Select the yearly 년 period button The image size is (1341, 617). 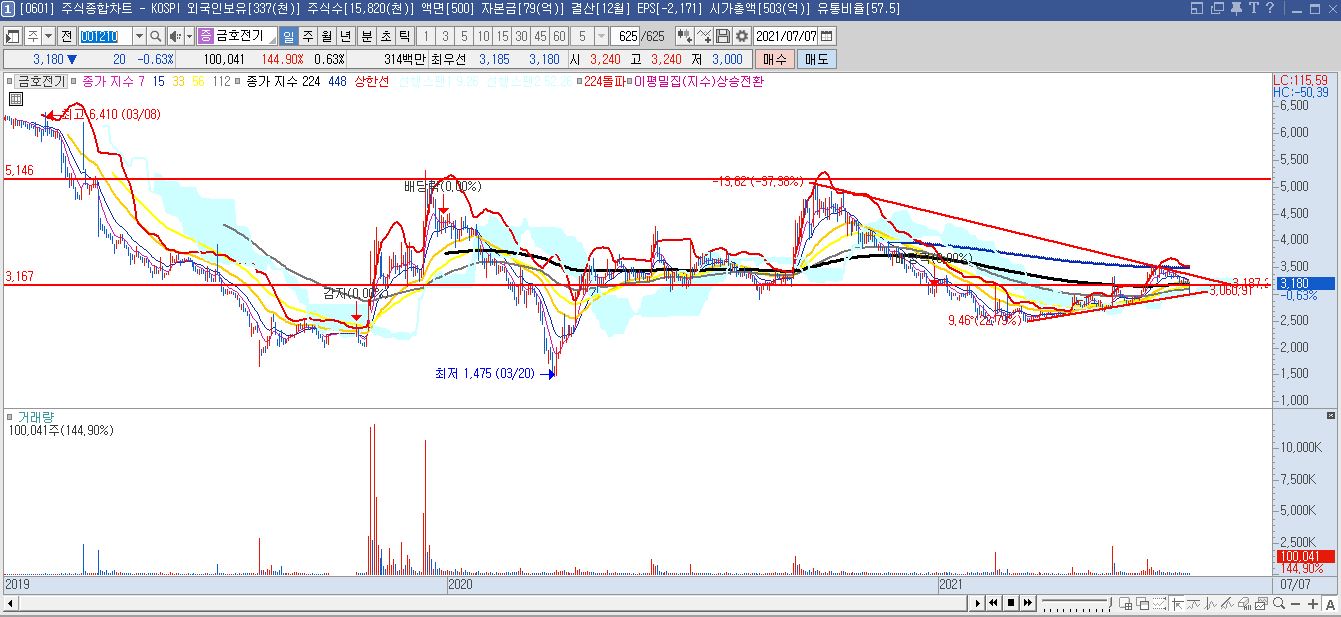[x=345, y=36]
